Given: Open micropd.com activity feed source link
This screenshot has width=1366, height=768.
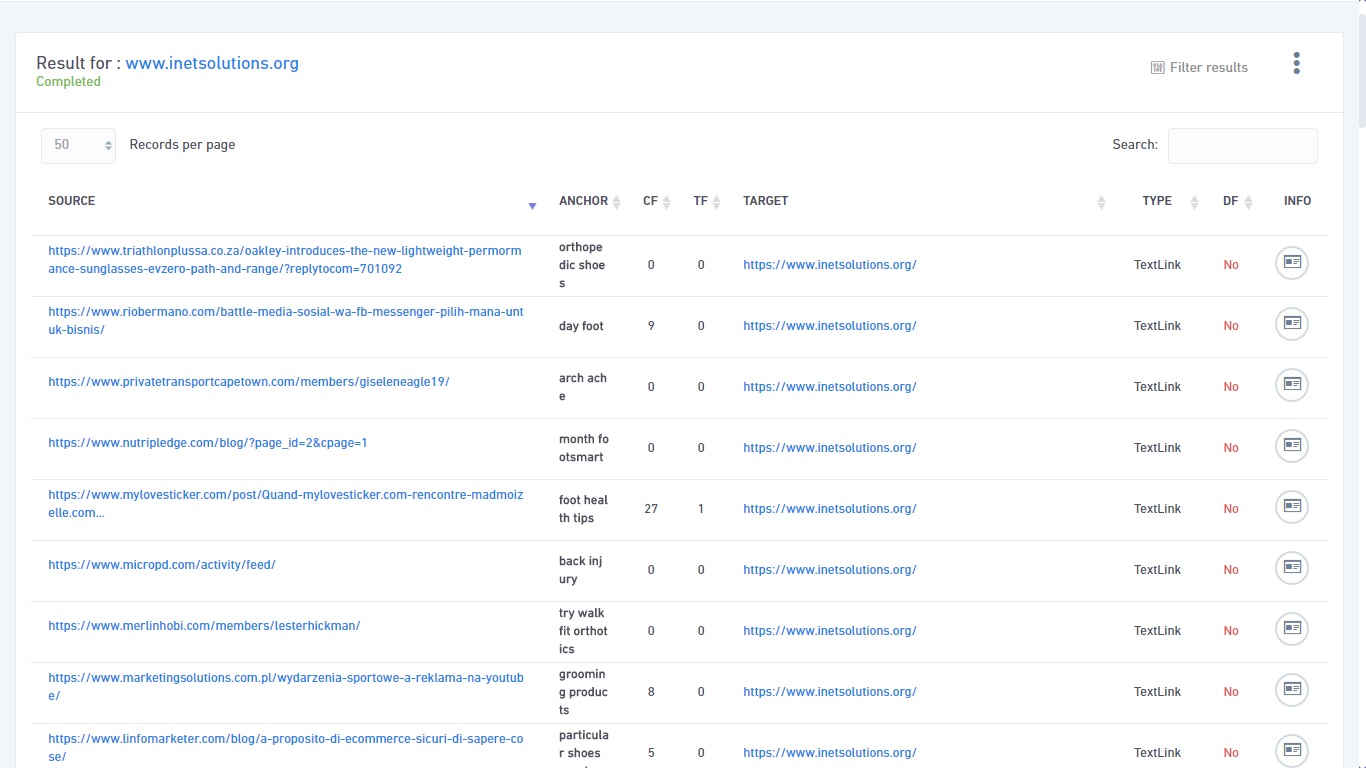Looking at the screenshot, I should pyautogui.click(x=162, y=565).
